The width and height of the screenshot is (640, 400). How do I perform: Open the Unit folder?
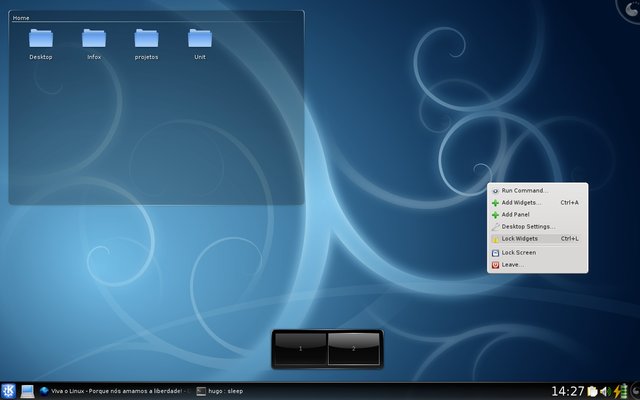point(200,44)
